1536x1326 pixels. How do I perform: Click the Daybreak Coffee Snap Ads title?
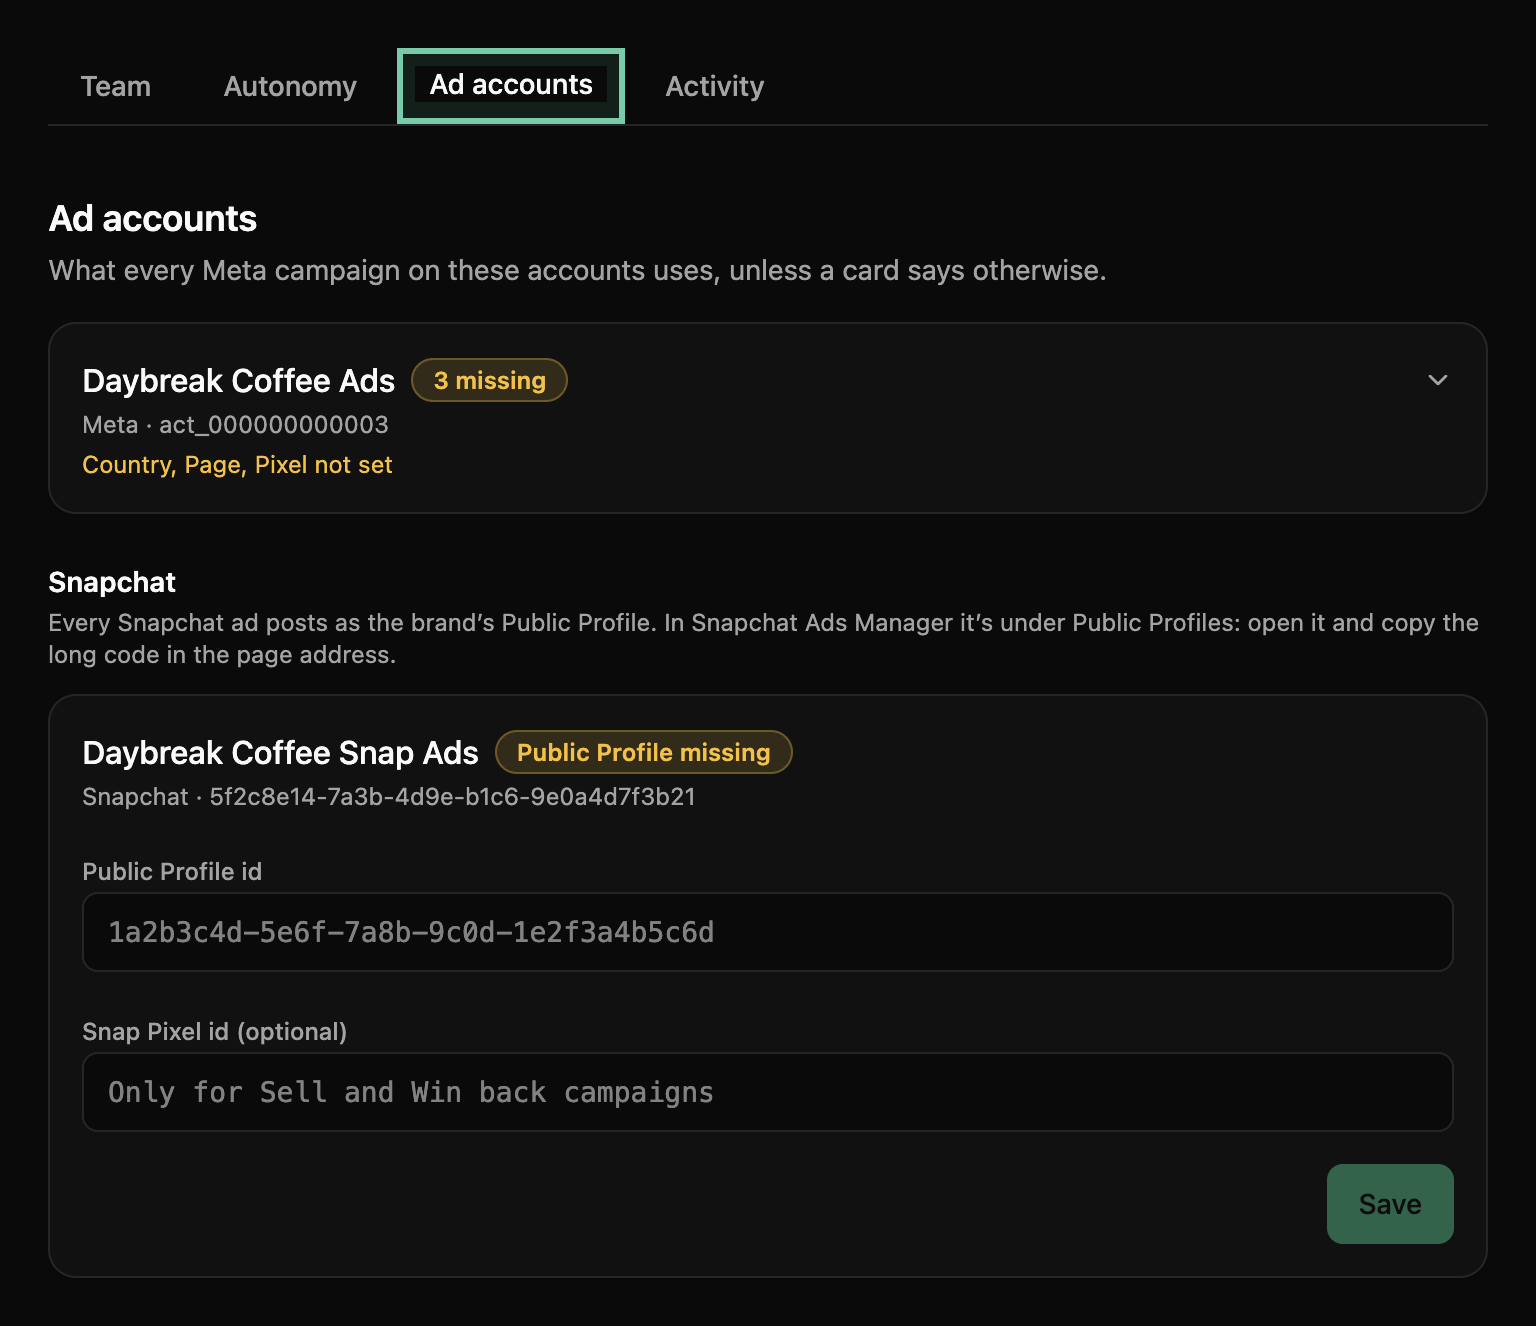(281, 753)
